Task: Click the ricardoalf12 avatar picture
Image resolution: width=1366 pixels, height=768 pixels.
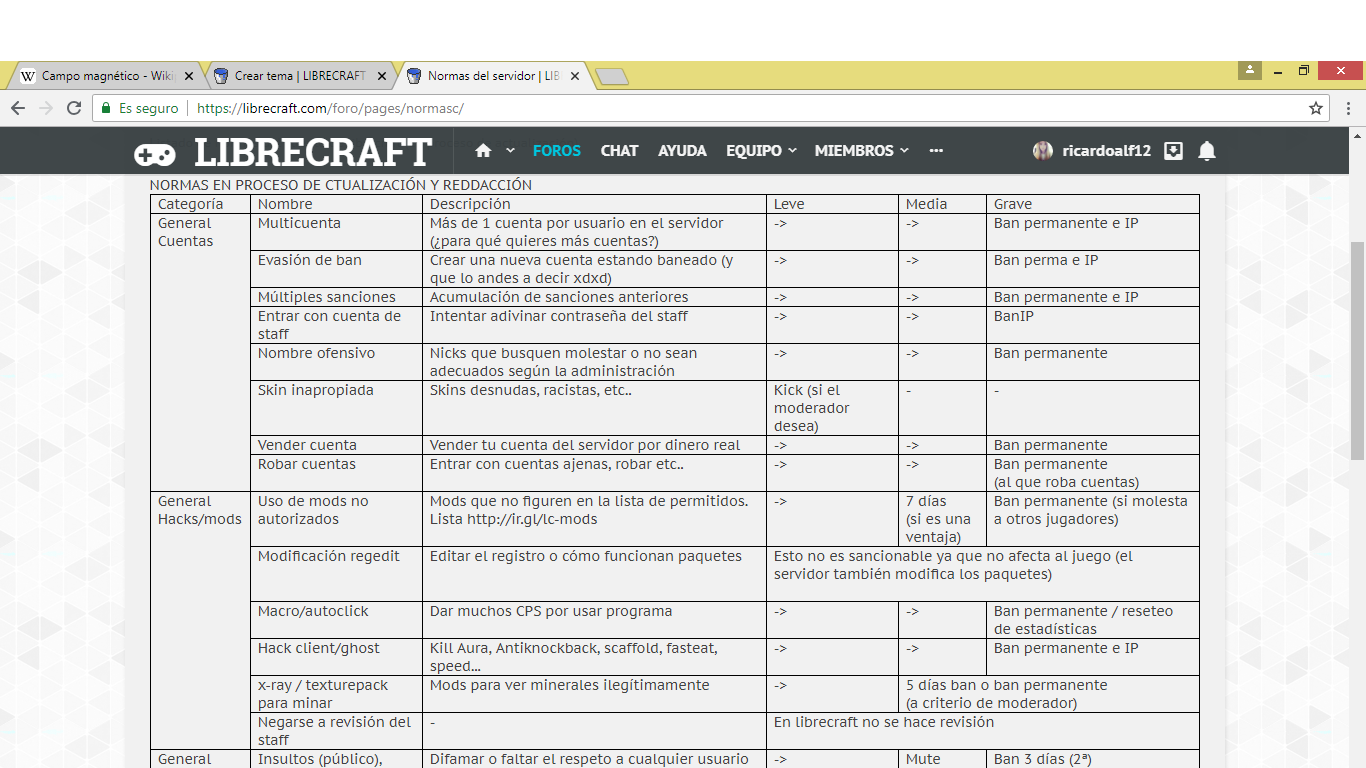Action: click(1043, 151)
